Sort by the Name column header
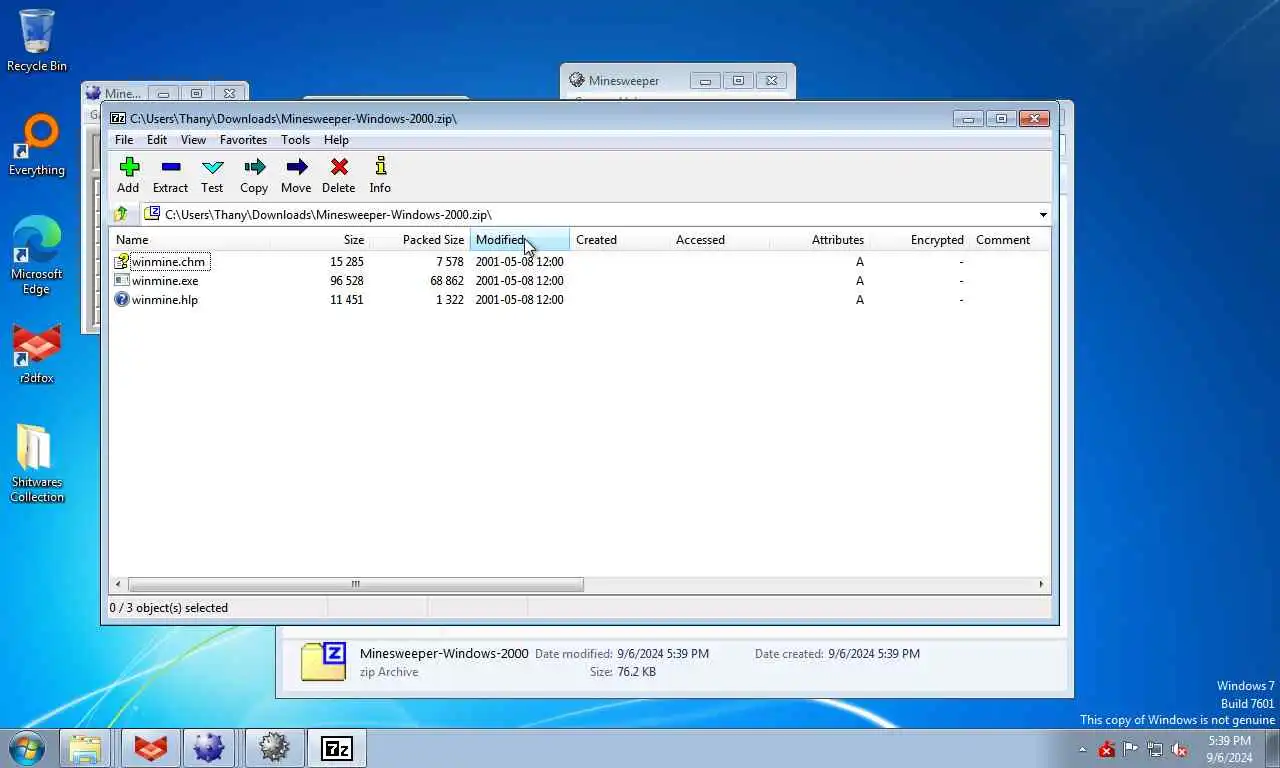 (x=189, y=240)
